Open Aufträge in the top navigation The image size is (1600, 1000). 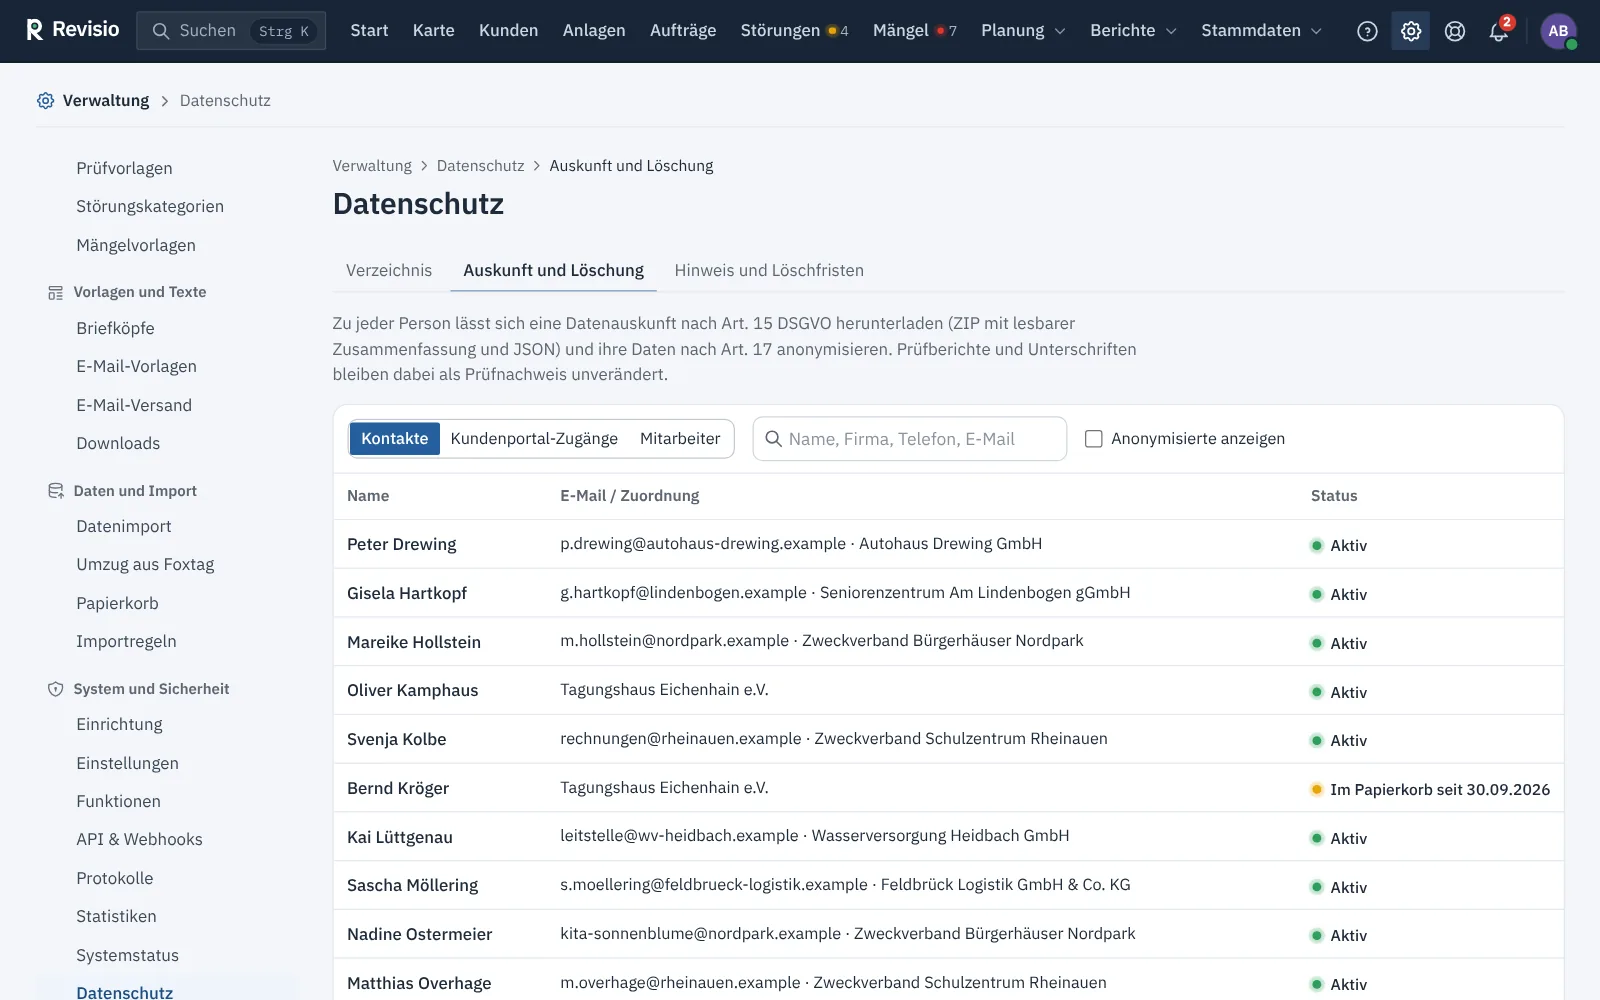click(x=683, y=31)
